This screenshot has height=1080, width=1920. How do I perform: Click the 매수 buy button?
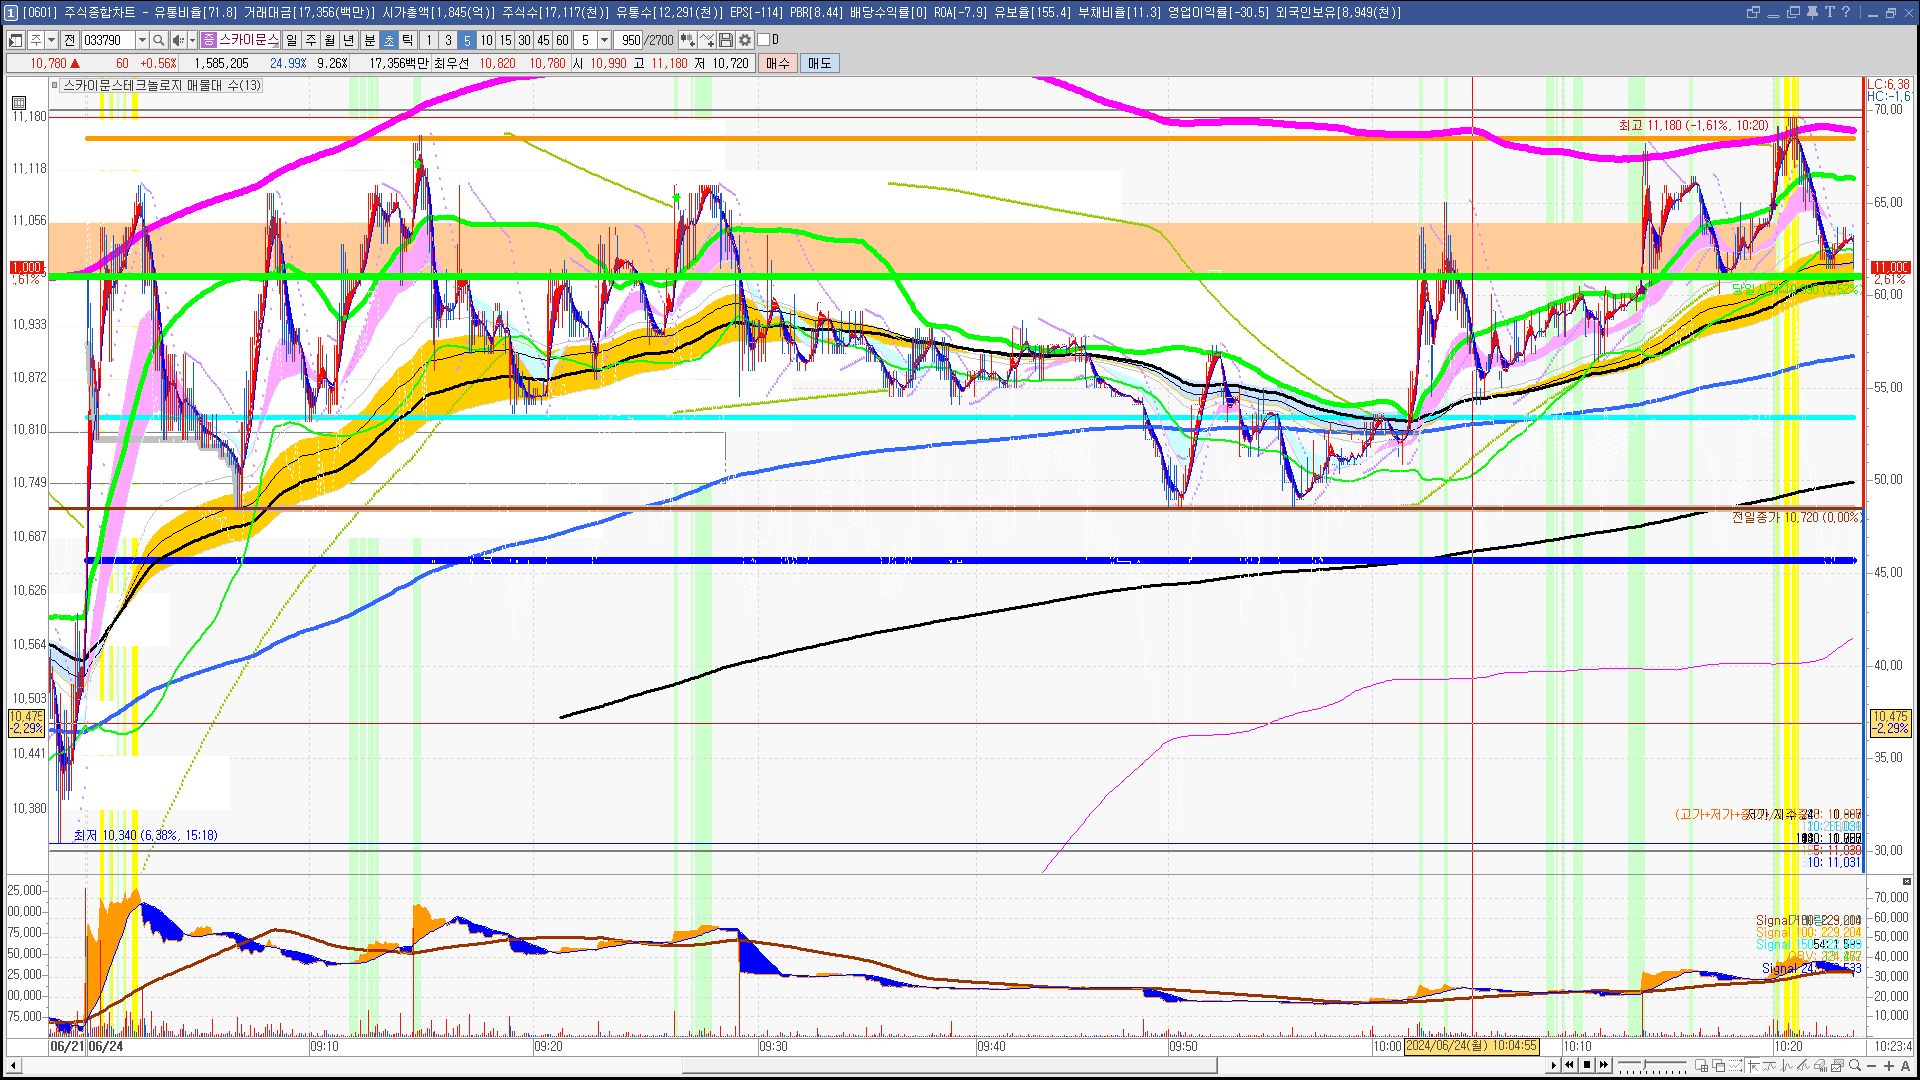coord(778,63)
